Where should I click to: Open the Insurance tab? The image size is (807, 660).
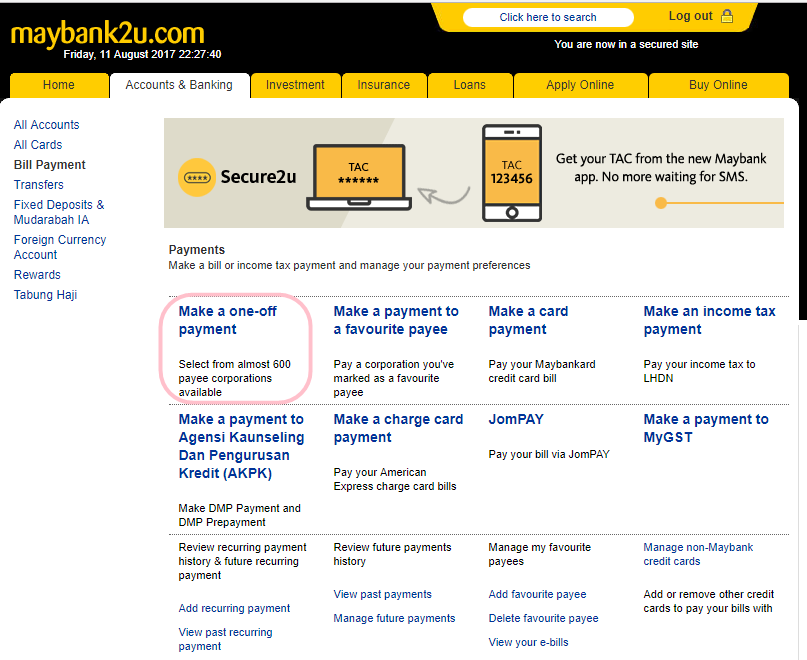click(384, 85)
